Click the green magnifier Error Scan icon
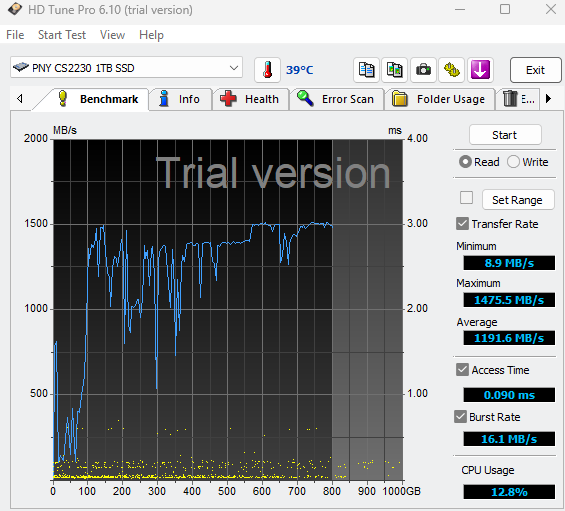 point(305,98)
